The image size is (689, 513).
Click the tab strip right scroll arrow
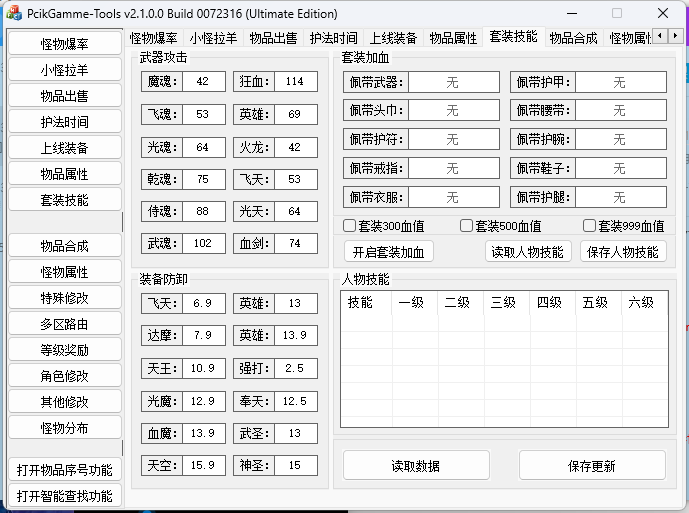pyautogui.click(x=675, y=36)
